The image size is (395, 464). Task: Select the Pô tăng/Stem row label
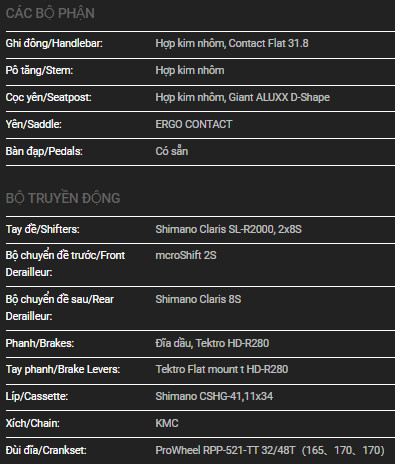[x=39, y=70]
